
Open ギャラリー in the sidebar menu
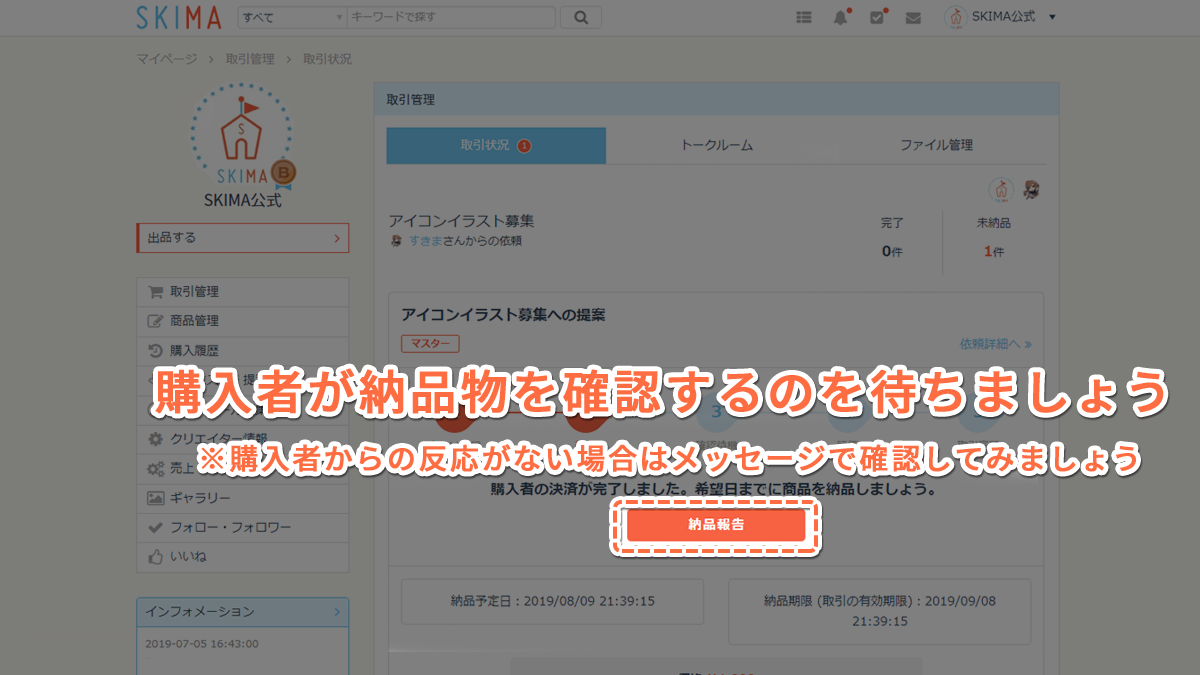pos(201,498)
